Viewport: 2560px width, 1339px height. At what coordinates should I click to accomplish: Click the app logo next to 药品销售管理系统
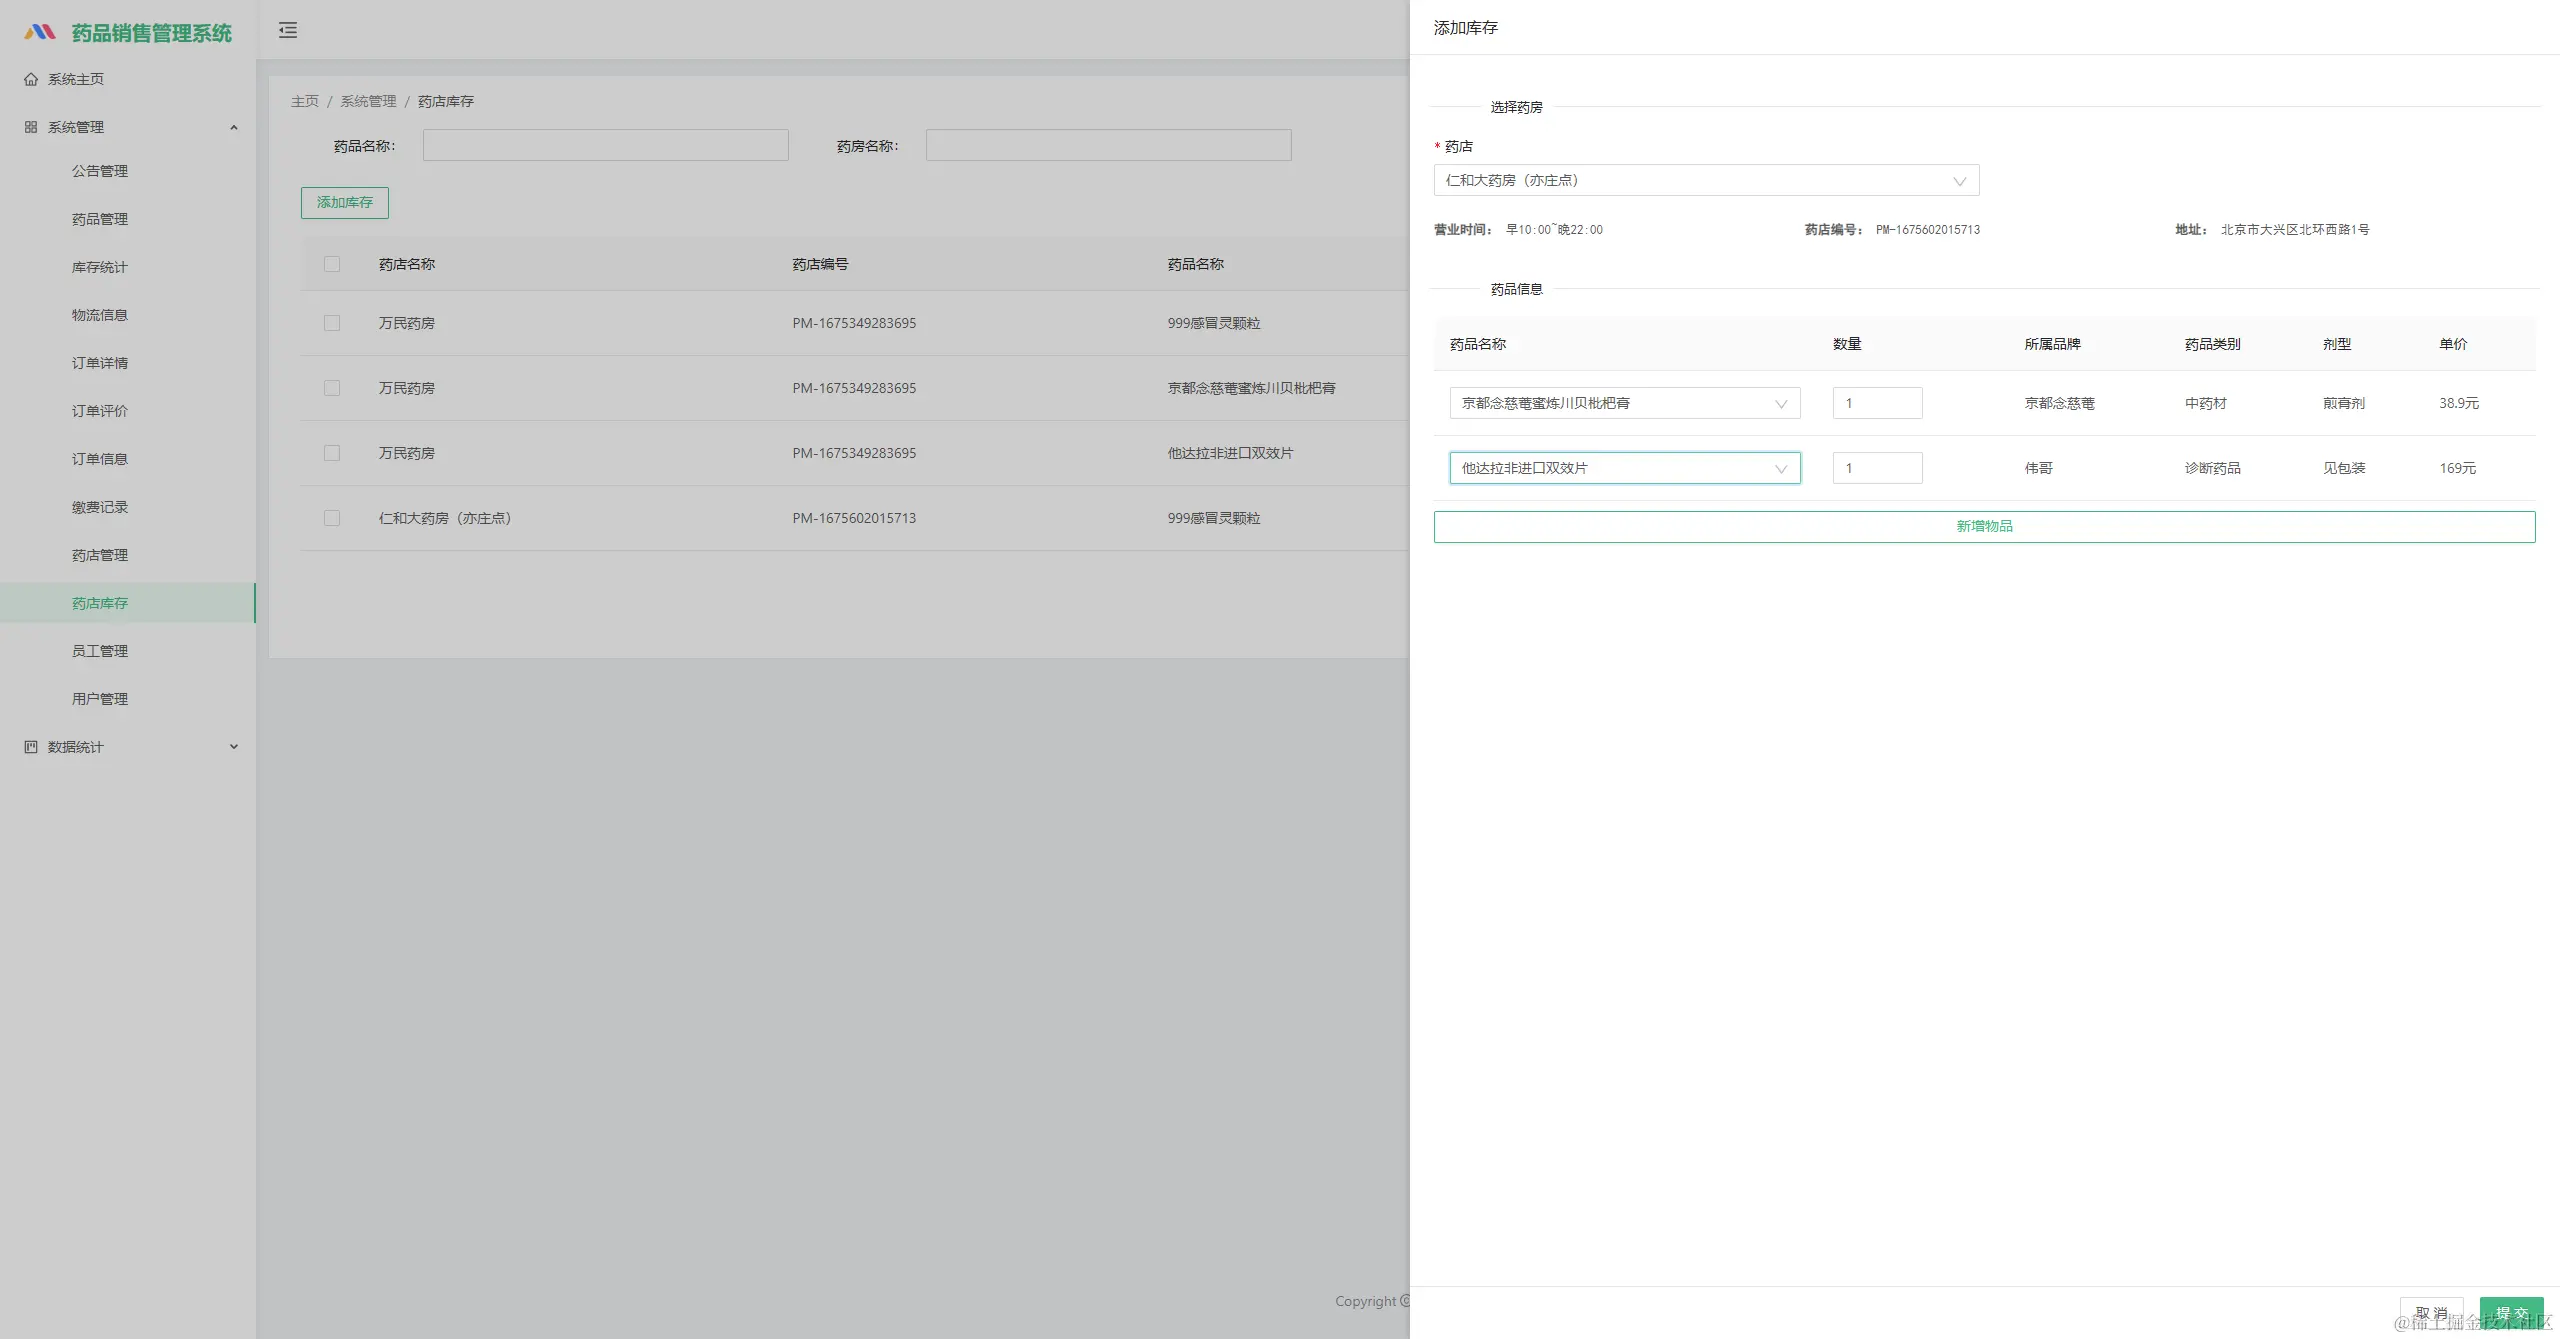[40, 32]
